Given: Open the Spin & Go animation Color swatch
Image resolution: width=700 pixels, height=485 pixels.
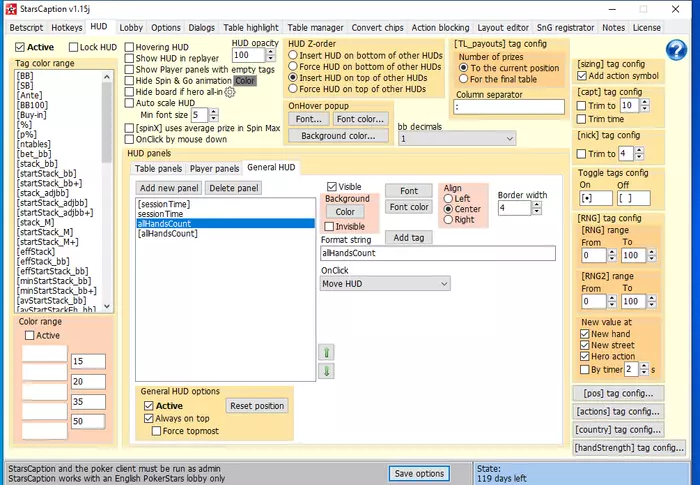Looking at the screenshot, I should (245, 81).
